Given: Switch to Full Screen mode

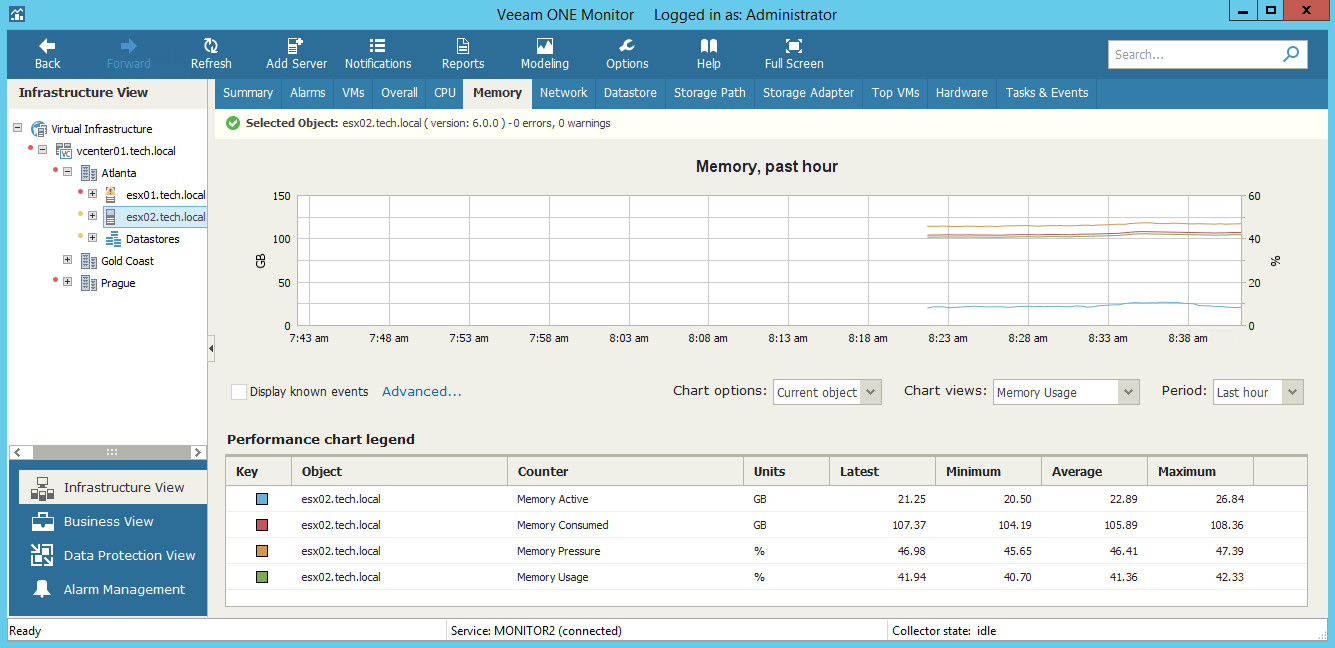Looking at the screenshot, I should pos(794,54).
